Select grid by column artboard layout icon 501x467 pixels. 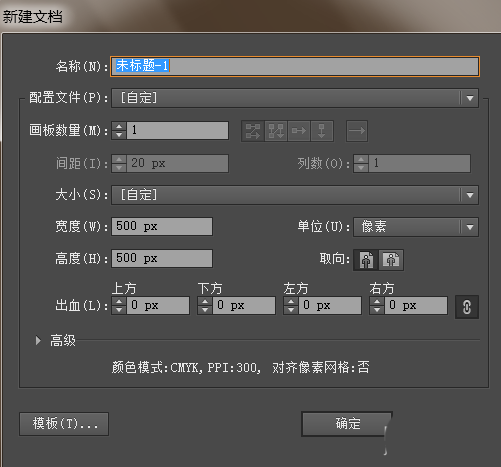point(276,131)
